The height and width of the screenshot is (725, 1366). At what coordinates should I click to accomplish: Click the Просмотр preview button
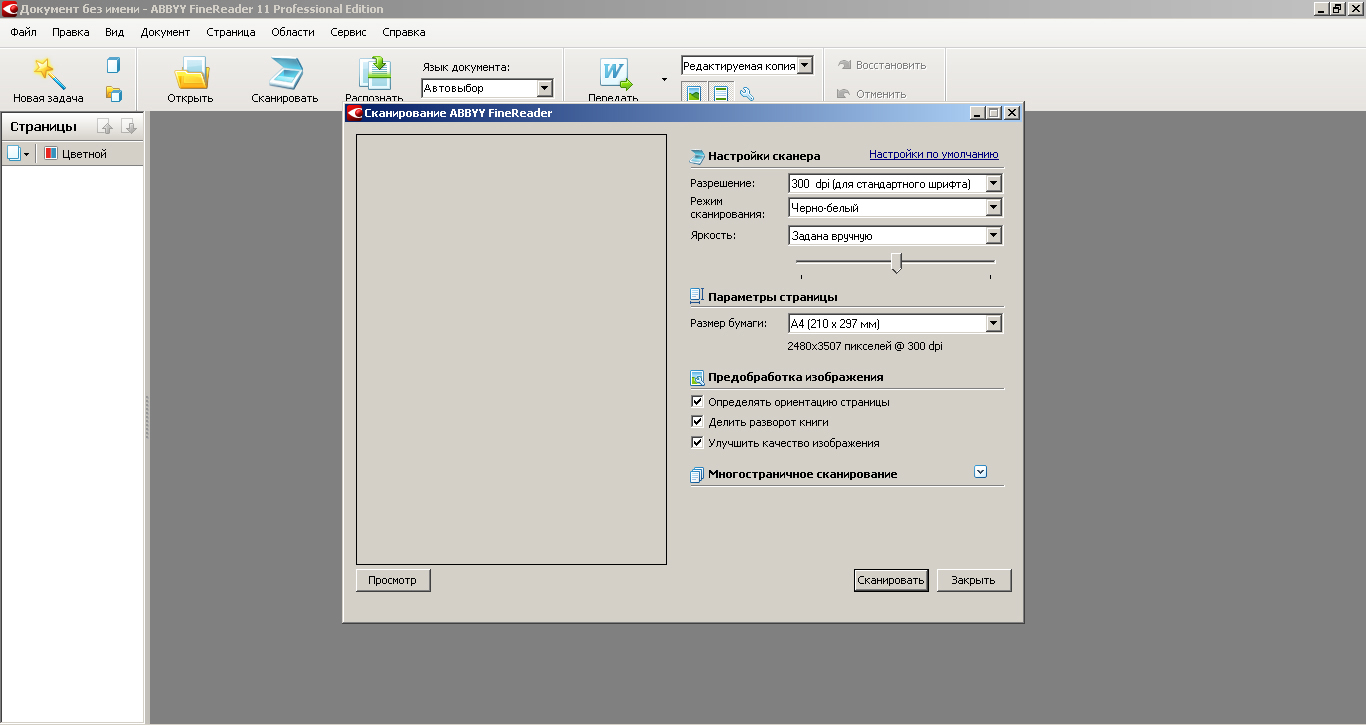pos(393,580)
